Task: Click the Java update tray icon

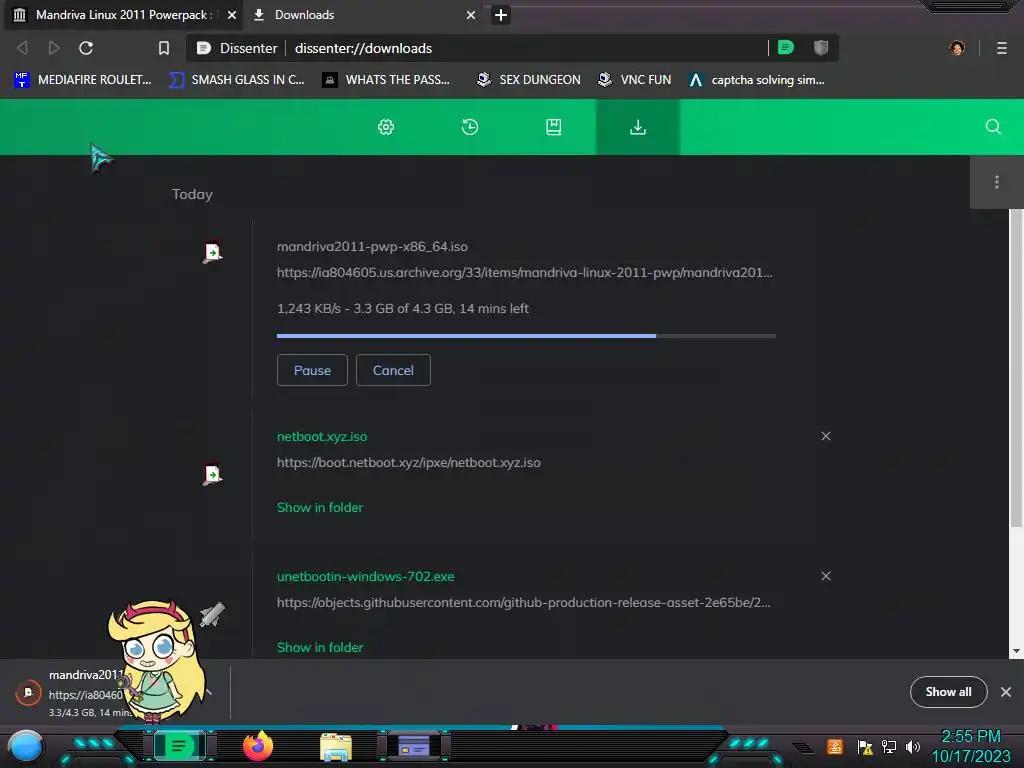Action: (835, 746)
